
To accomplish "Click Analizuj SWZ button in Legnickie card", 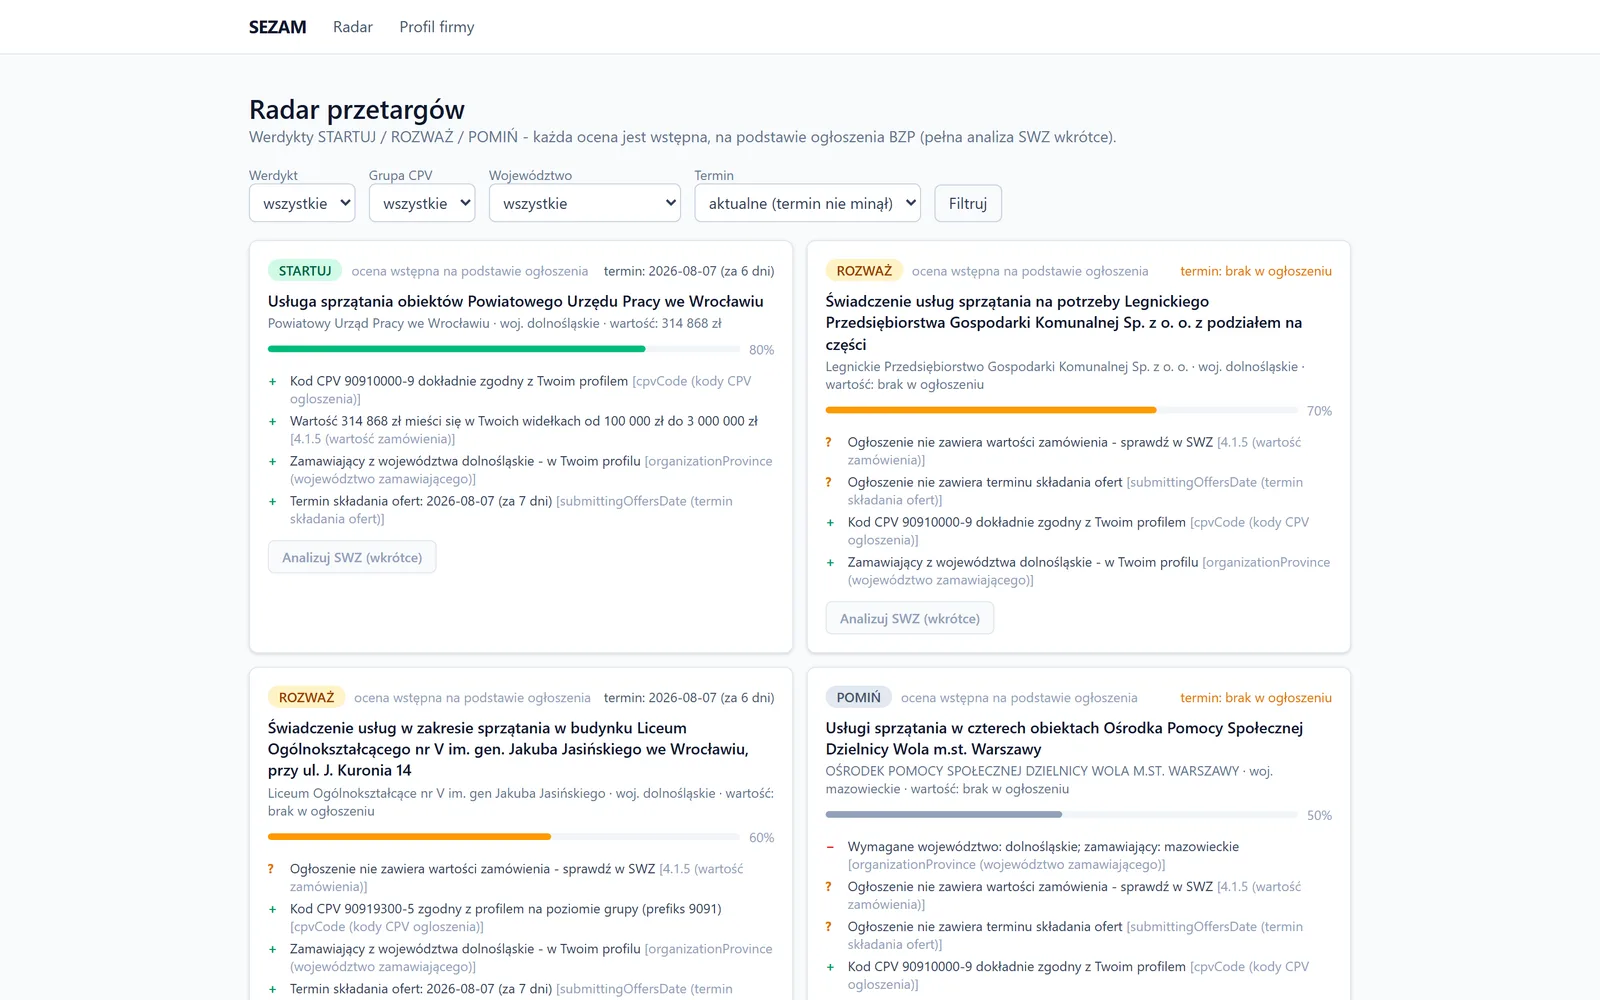I will (910, 618).
